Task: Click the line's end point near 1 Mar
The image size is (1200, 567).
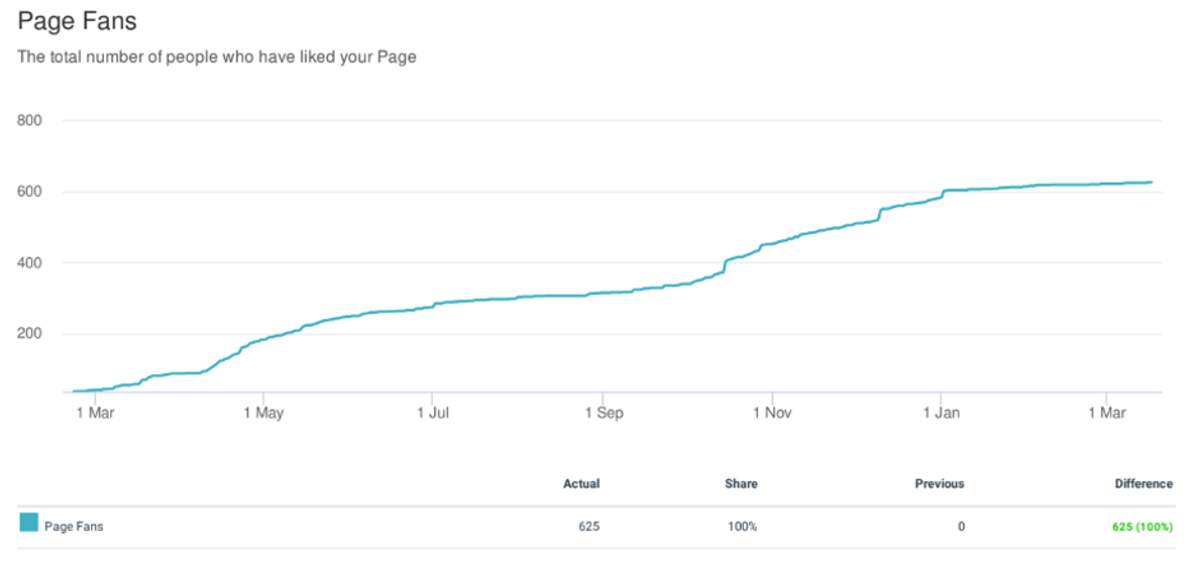Action: point(1152,182)
